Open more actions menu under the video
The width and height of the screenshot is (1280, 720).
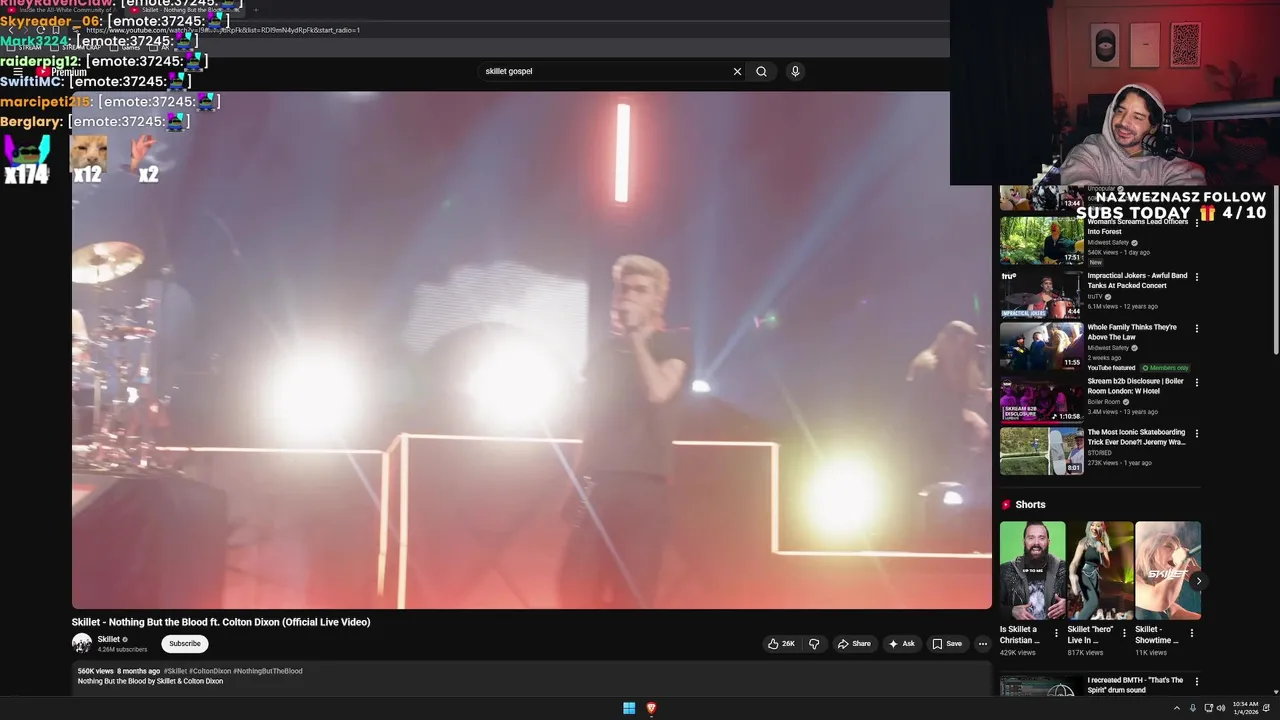click(x=982, y=644)
